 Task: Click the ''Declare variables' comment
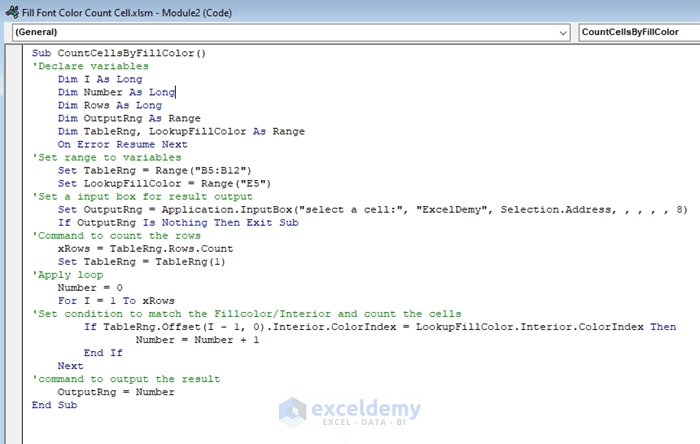[90, 66]
